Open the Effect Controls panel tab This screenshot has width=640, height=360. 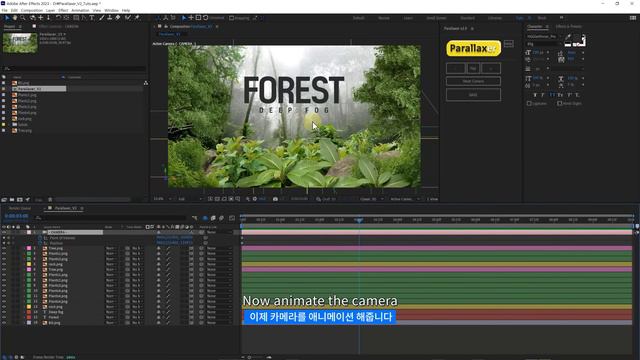[x=58, y=27]
